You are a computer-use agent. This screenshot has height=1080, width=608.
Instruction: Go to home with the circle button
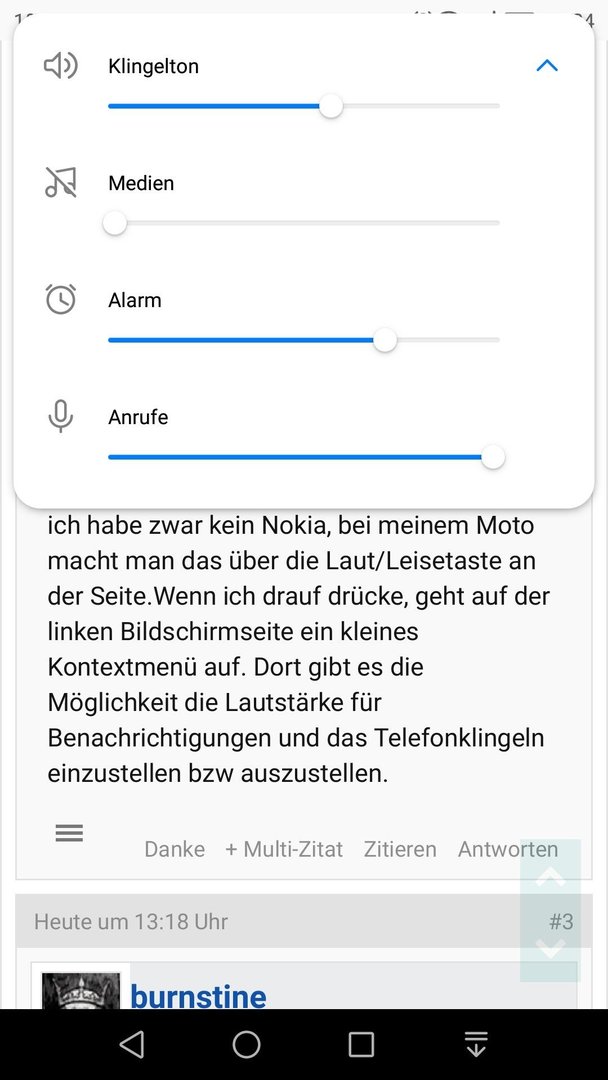pos(247,1044)
